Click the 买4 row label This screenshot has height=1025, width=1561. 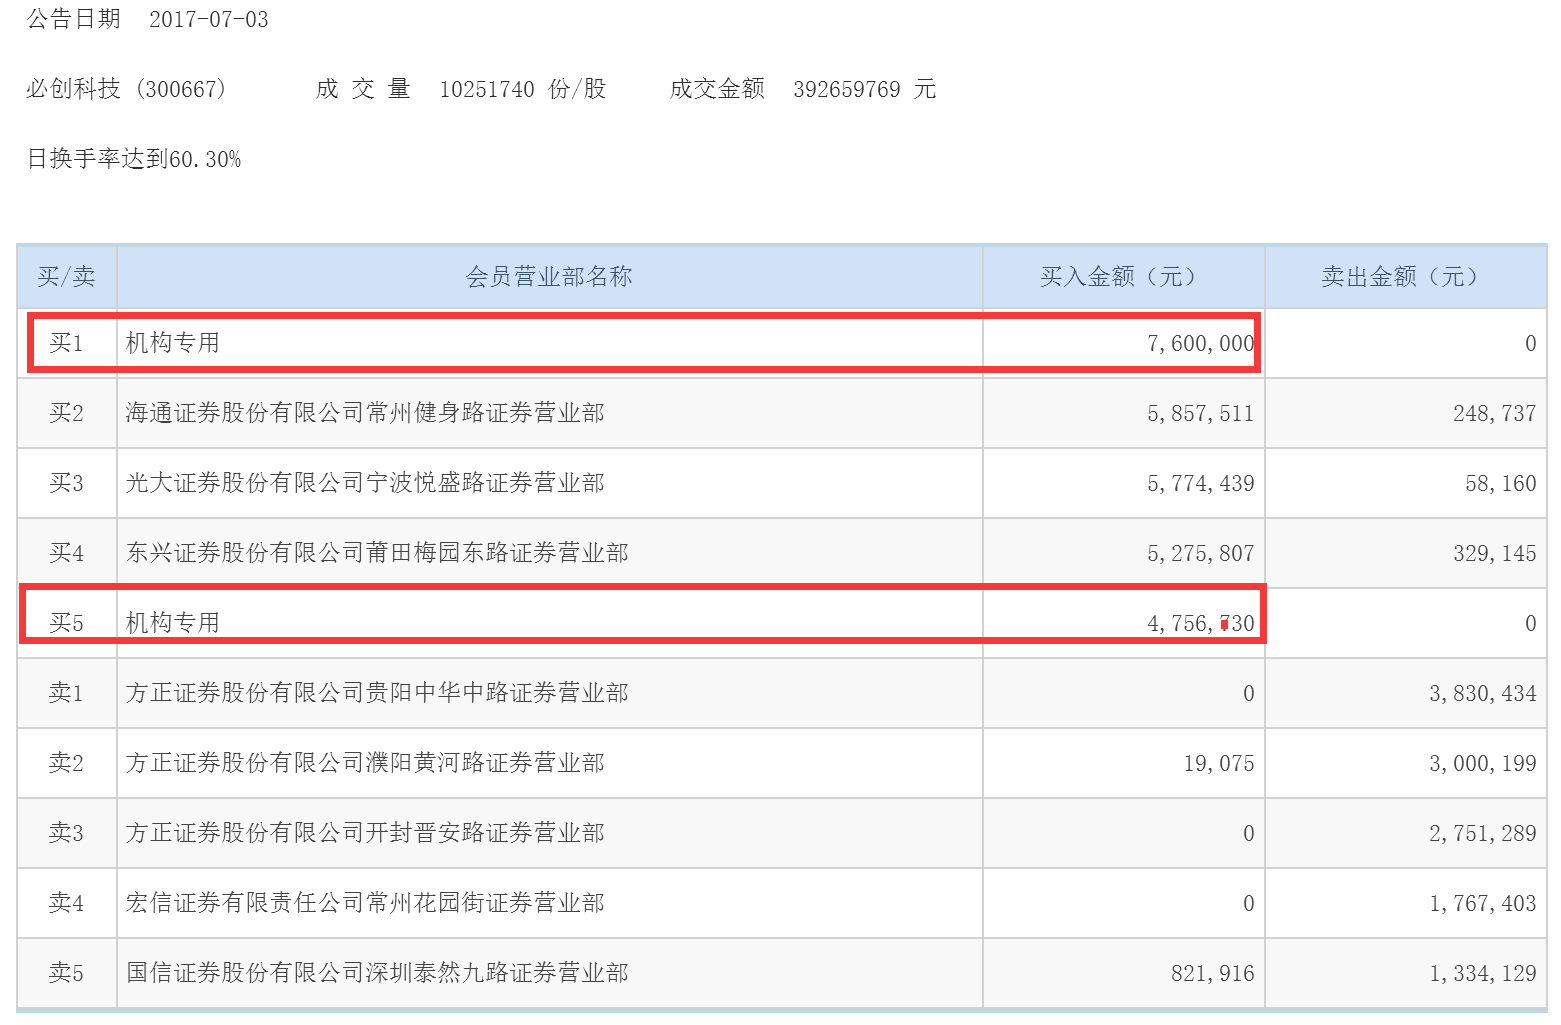(66, 553)
